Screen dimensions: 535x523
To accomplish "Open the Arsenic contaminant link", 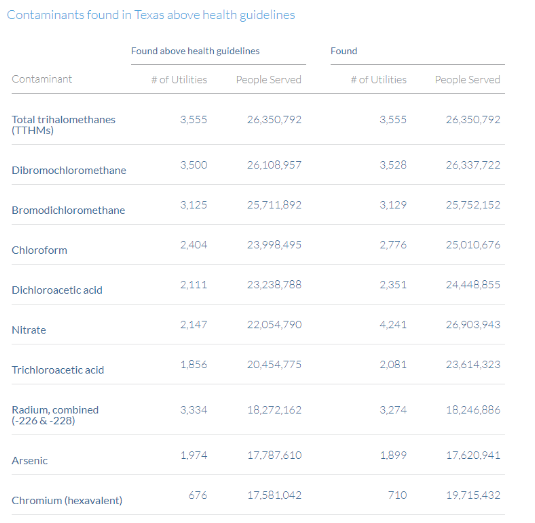I will click(x=30, y=461).
